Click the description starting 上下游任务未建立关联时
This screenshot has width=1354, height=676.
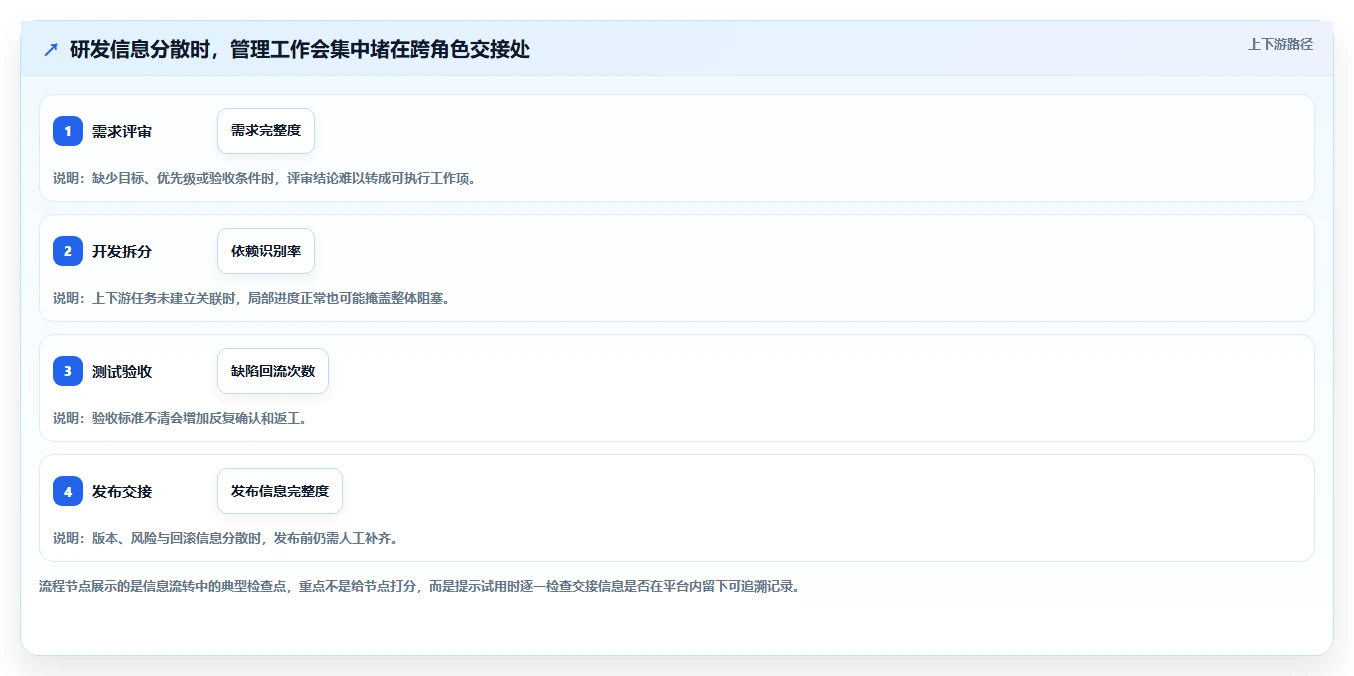(x=251, y=298)
